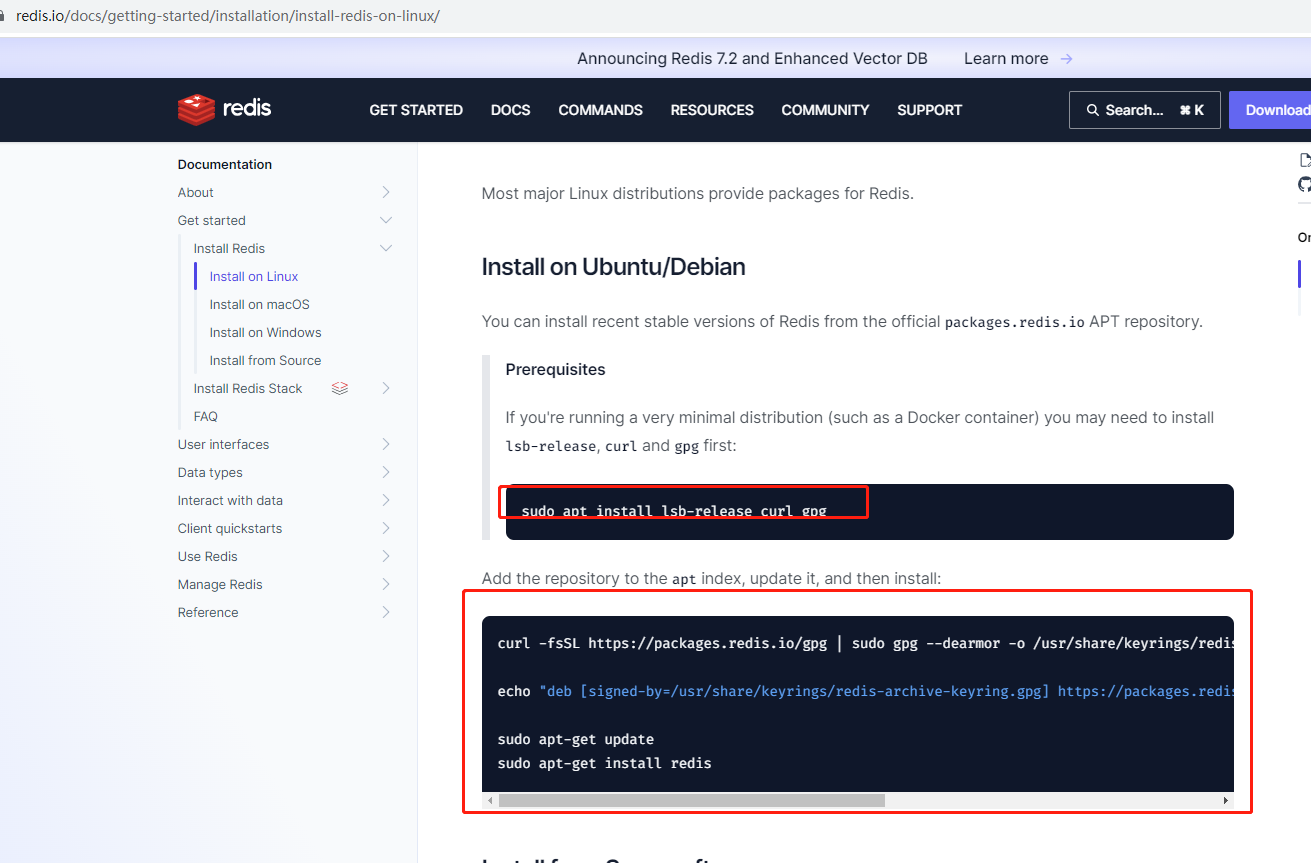Open the DOCS menu

point(510,110)
